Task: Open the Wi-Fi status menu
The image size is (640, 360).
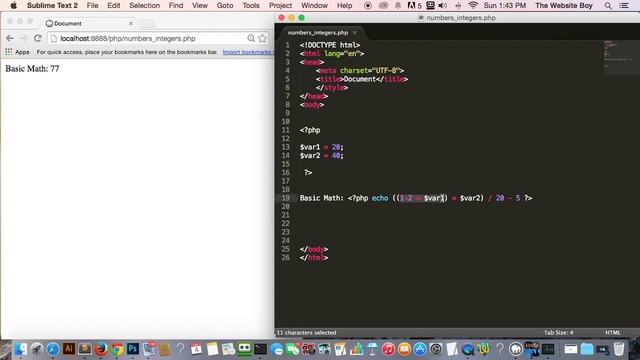Action: (473, 6)
